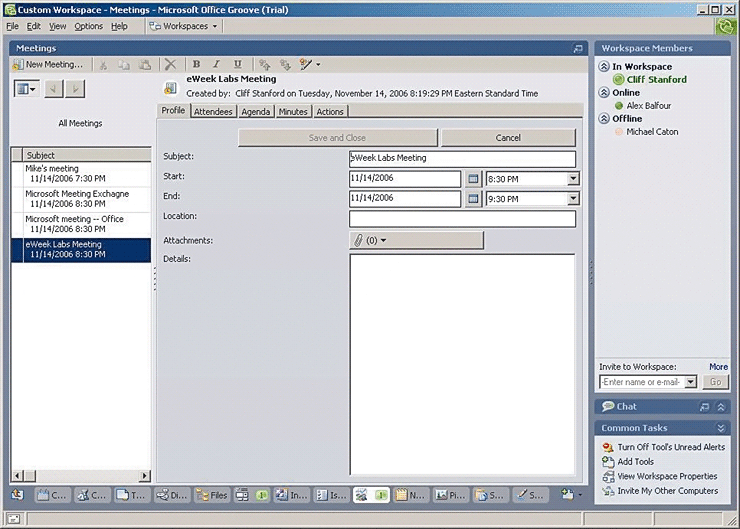
Task: Click into the Location field
Action: pos(462,219)
